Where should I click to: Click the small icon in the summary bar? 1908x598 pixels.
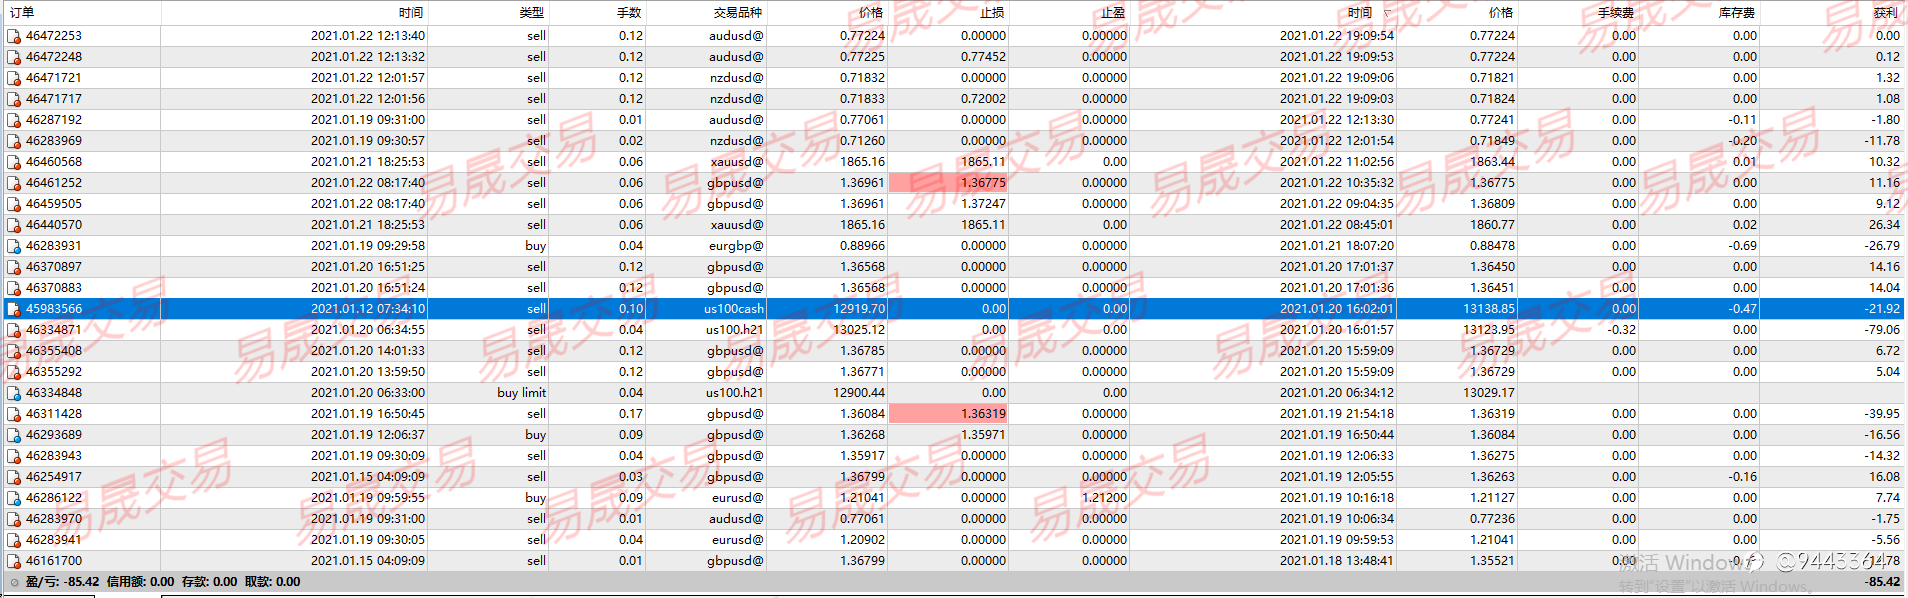pos(14,582)
